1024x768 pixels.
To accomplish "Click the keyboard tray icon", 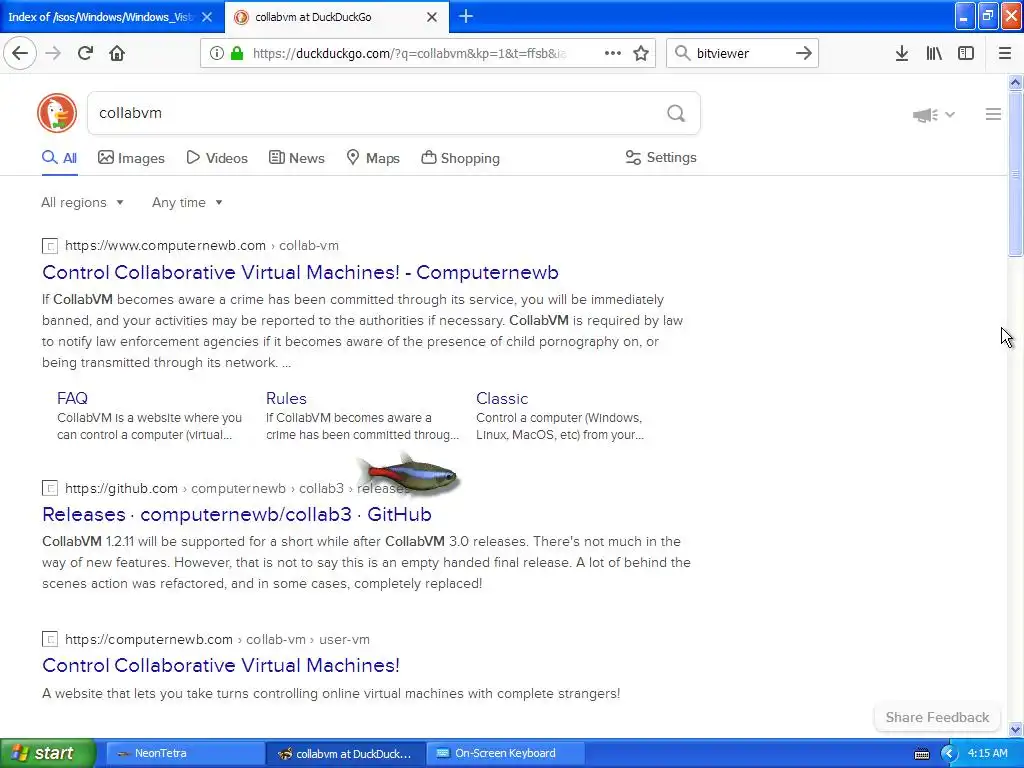I will 921,754.
